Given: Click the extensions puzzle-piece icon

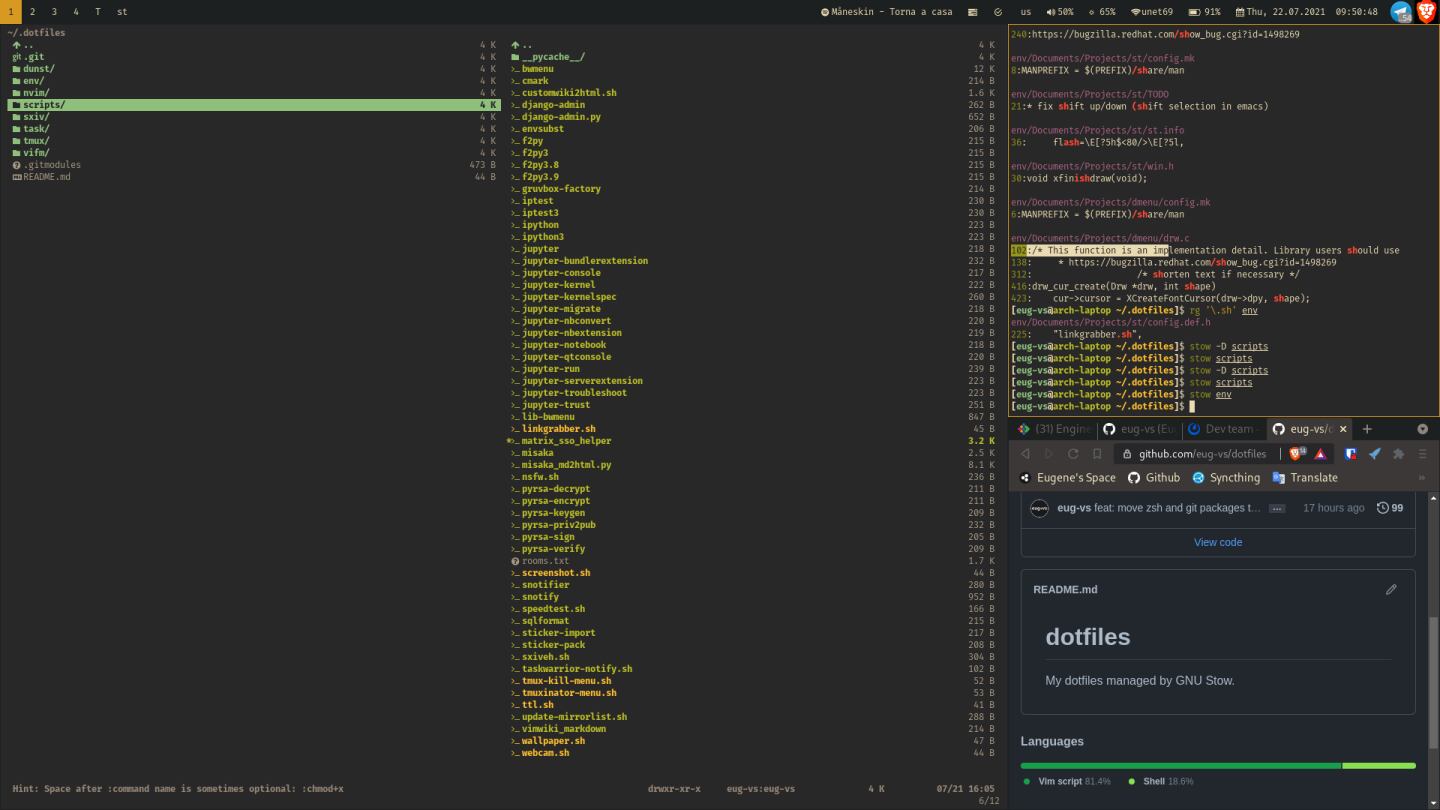Looking at the screenshot, I should pos(1399,453).
